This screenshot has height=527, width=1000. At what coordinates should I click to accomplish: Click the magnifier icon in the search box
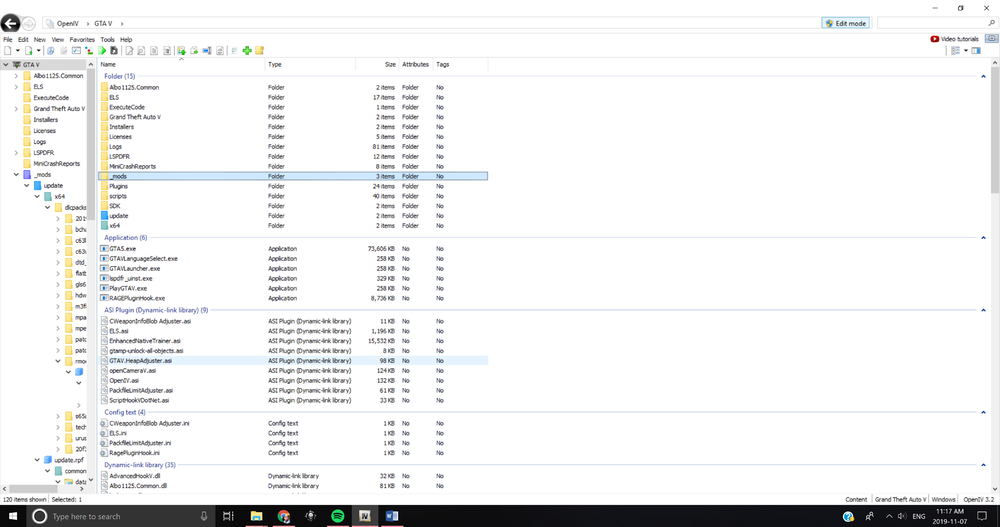991,23
